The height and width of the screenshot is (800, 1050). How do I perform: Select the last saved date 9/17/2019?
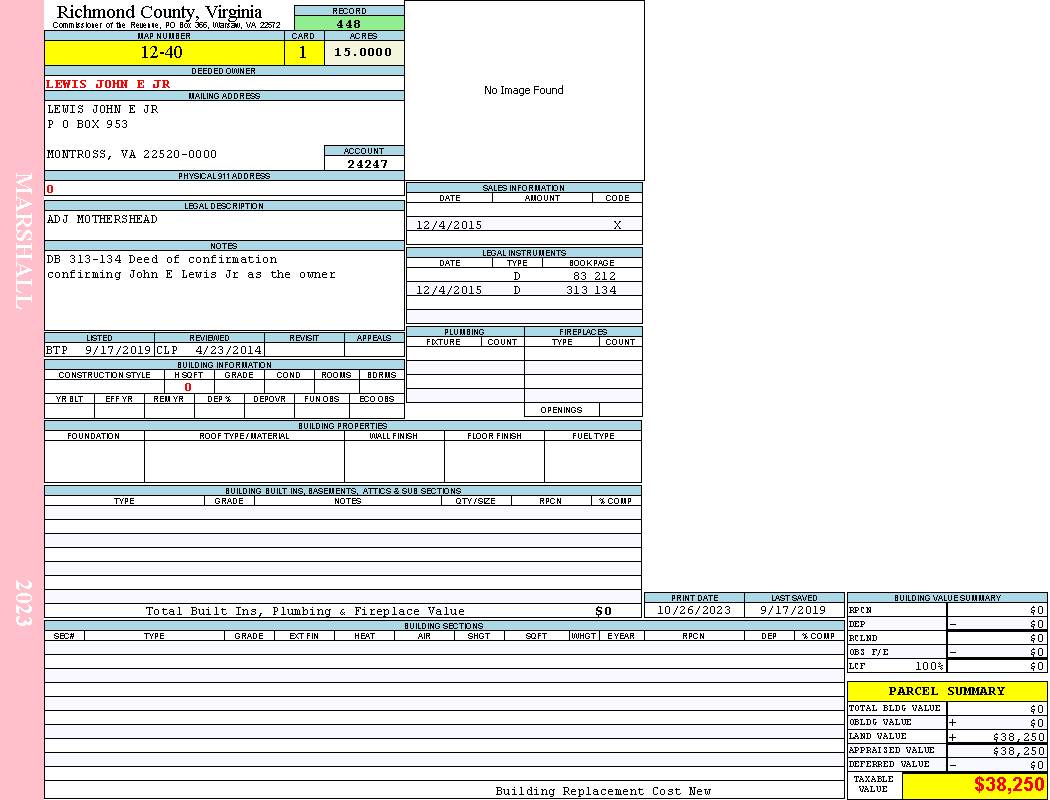pyautogui.click(x=793, y=610)
